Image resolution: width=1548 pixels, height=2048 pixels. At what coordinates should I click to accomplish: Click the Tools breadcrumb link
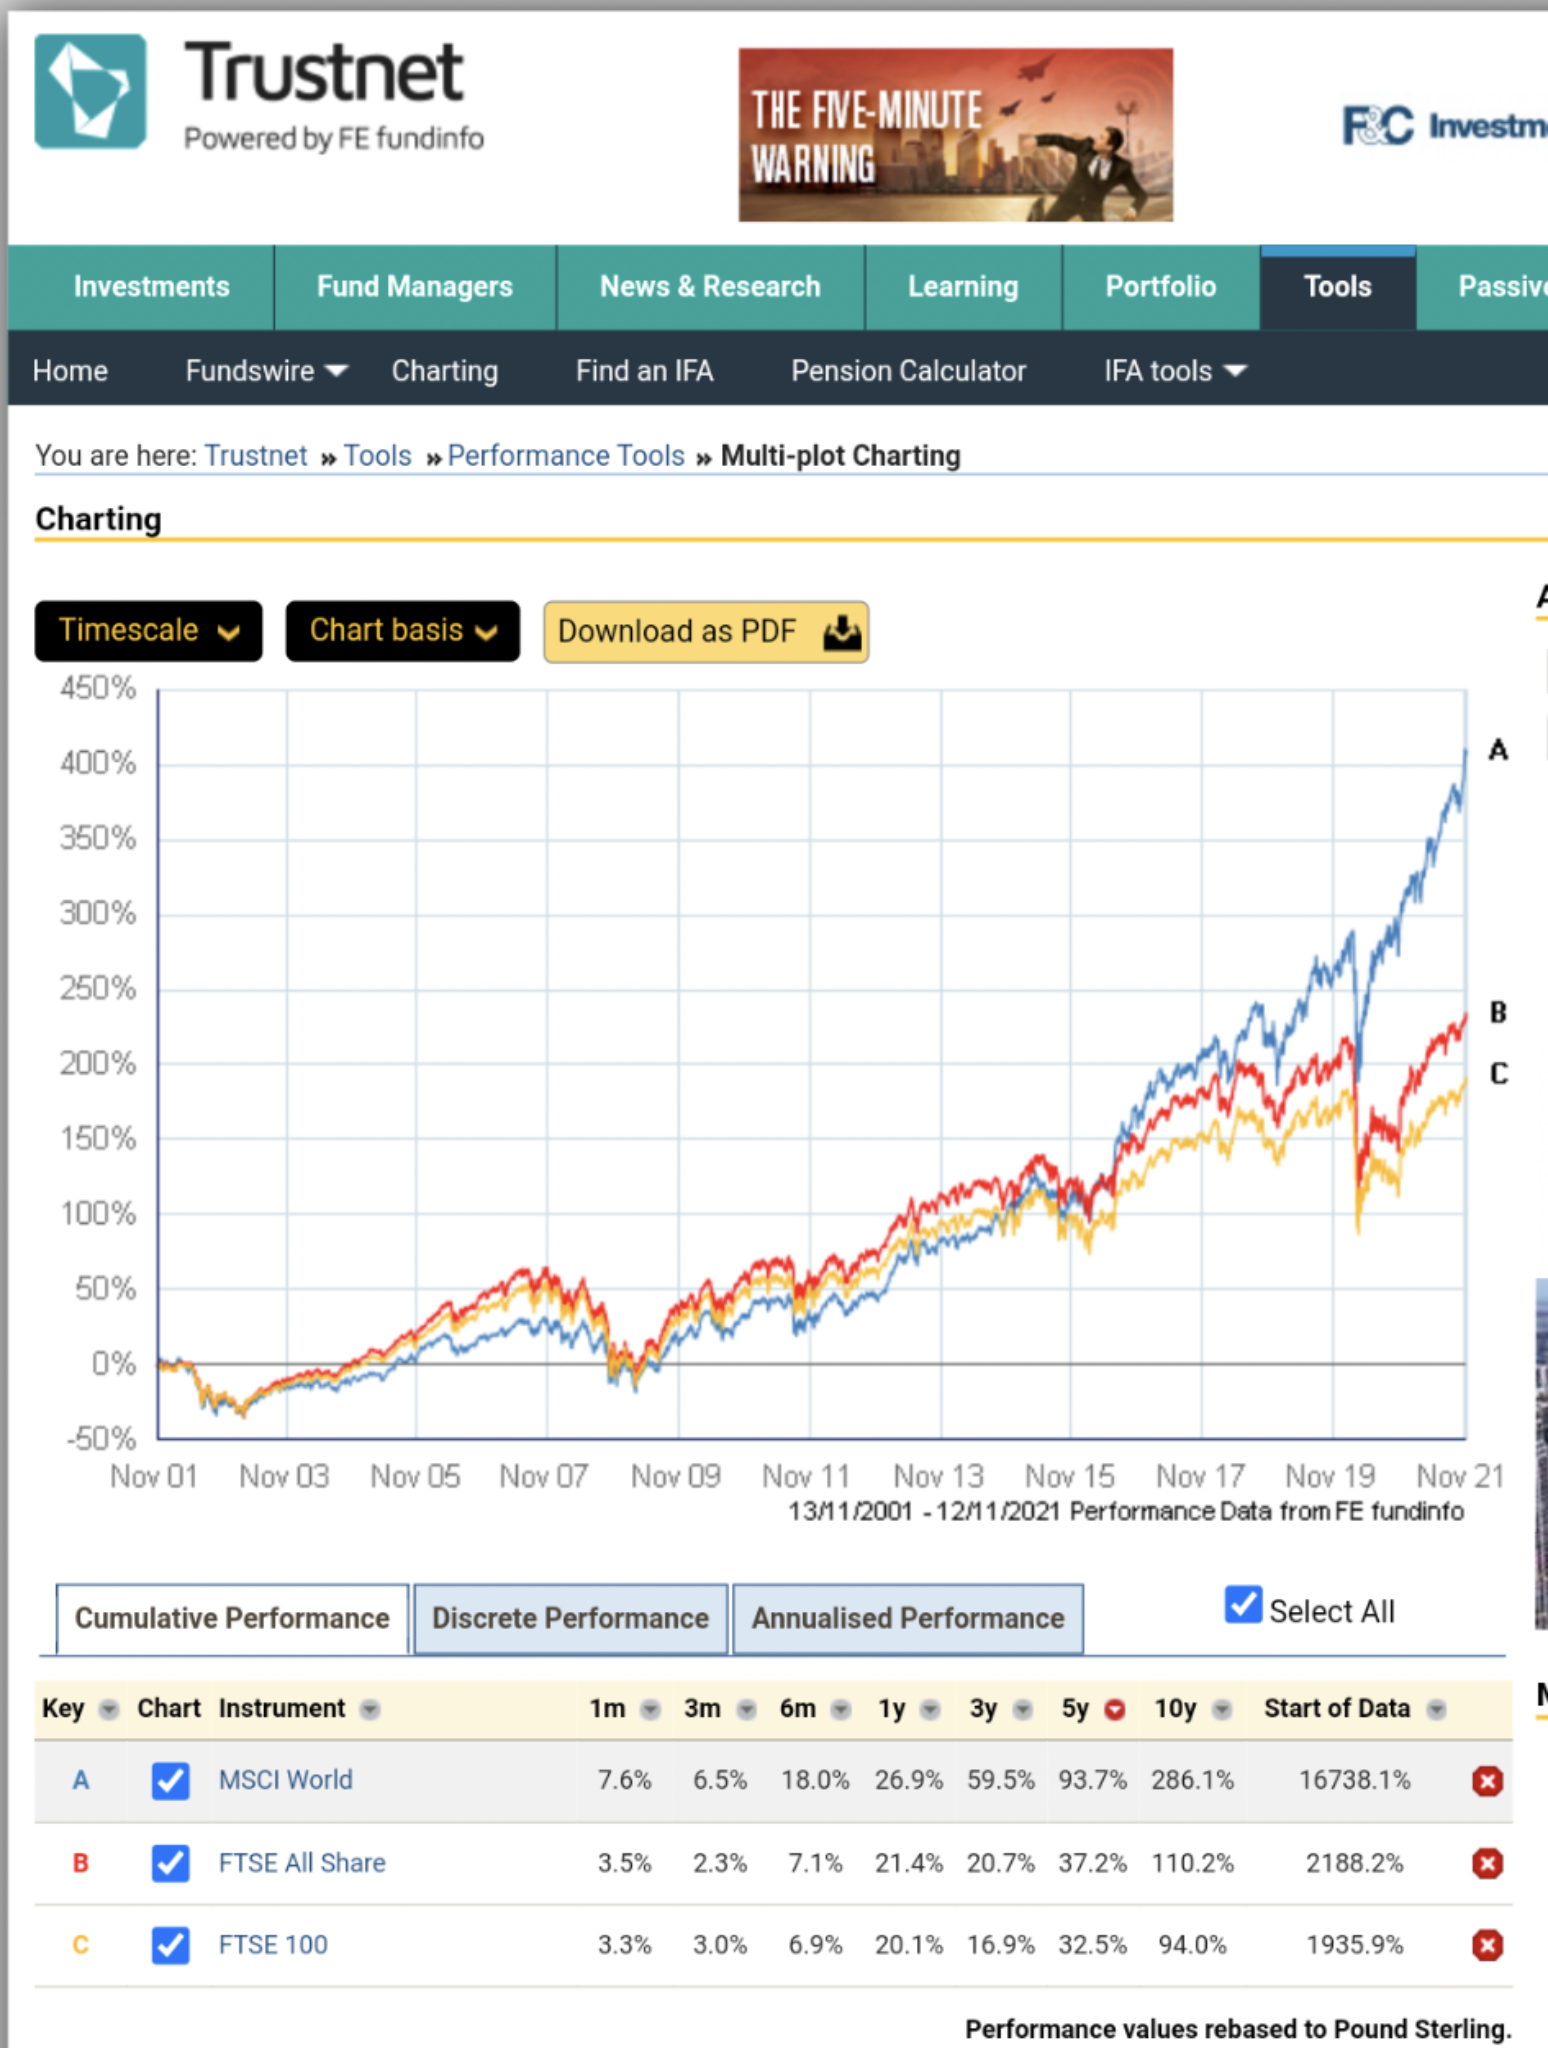(378, 456)
